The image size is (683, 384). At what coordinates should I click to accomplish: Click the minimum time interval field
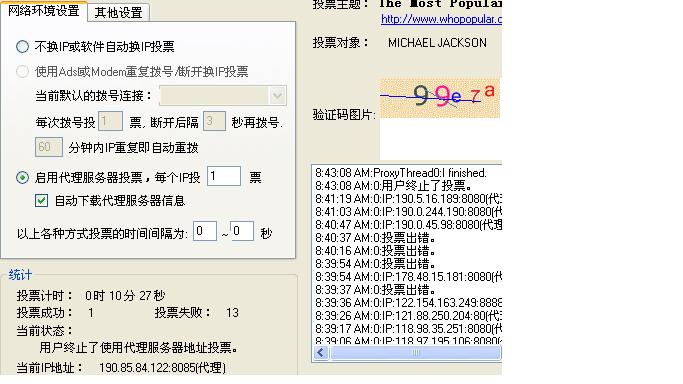coord(205,231)
